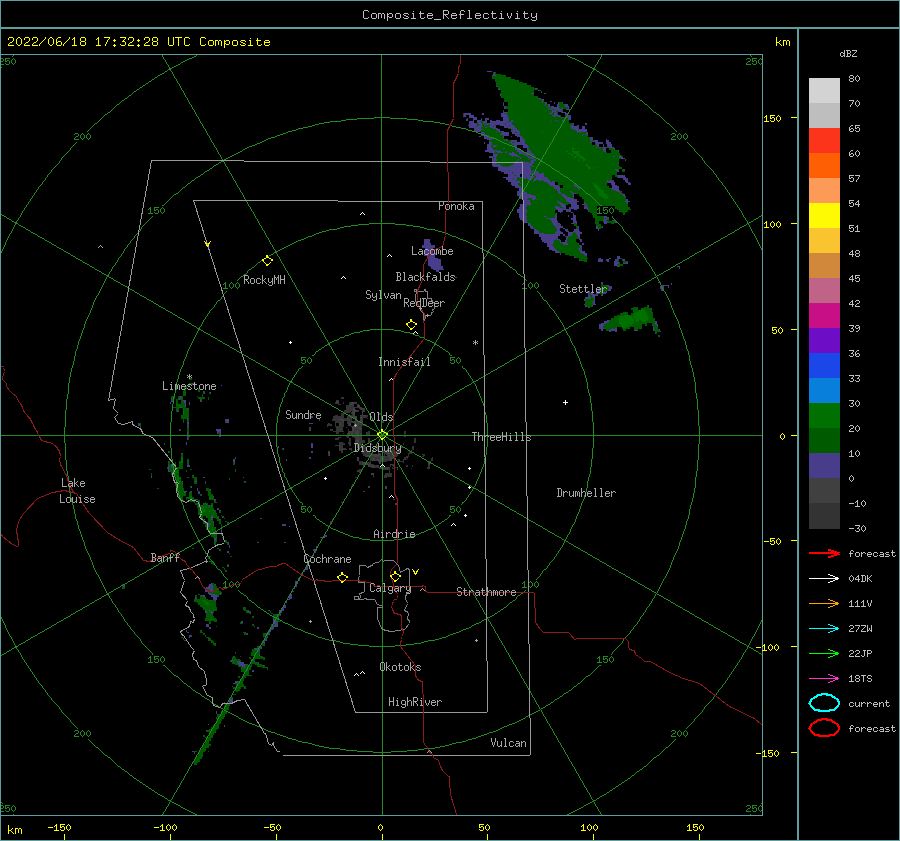Click the yellow diamond marker above Calgary label
This screenshot has width=900, height=841.
tap(395, 576)
